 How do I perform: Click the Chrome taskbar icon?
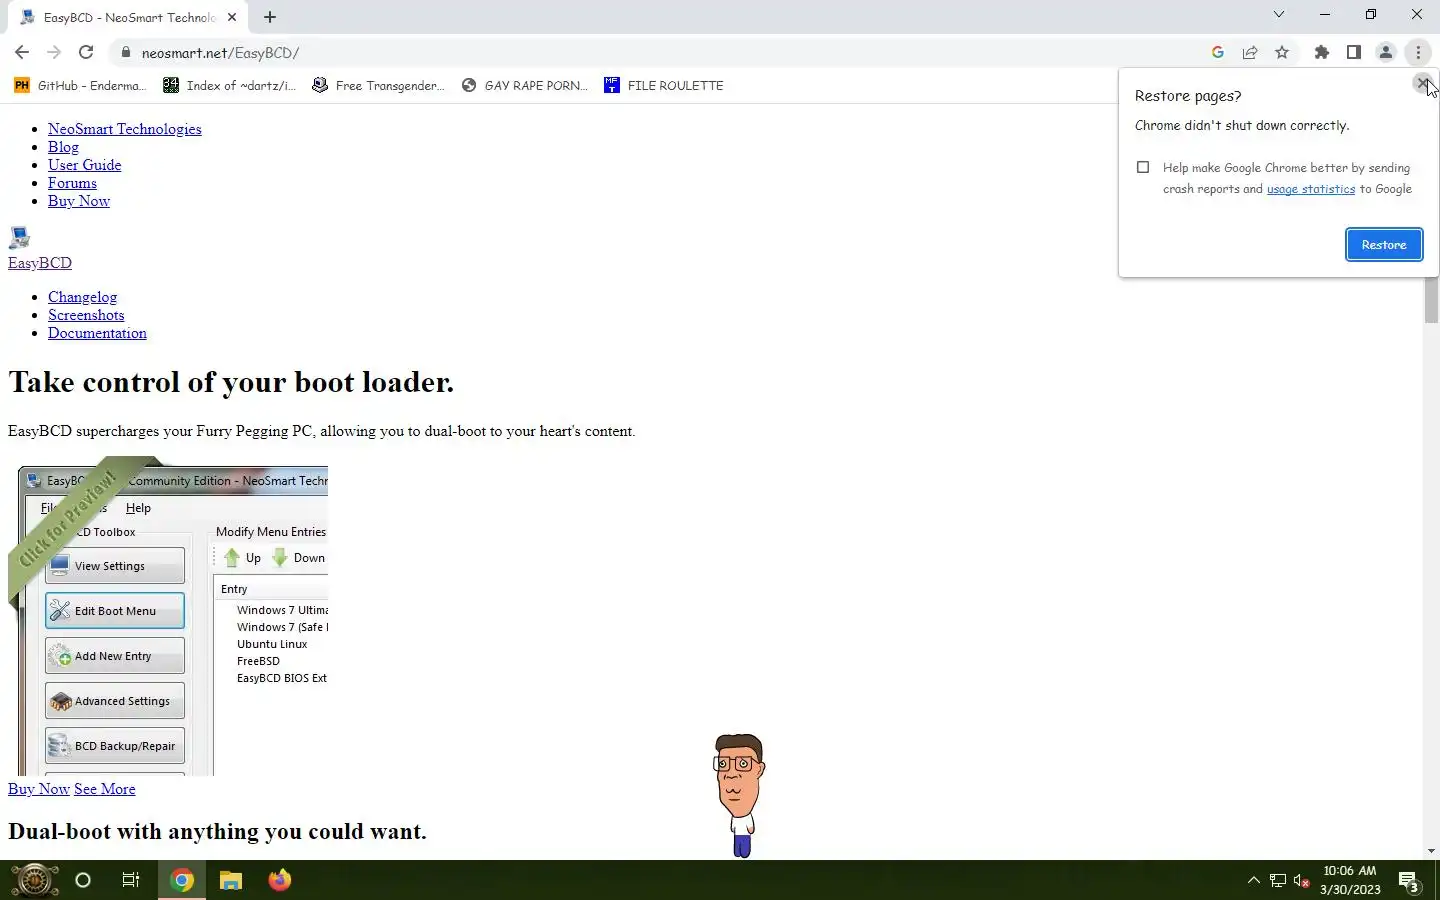pos(182,880)
